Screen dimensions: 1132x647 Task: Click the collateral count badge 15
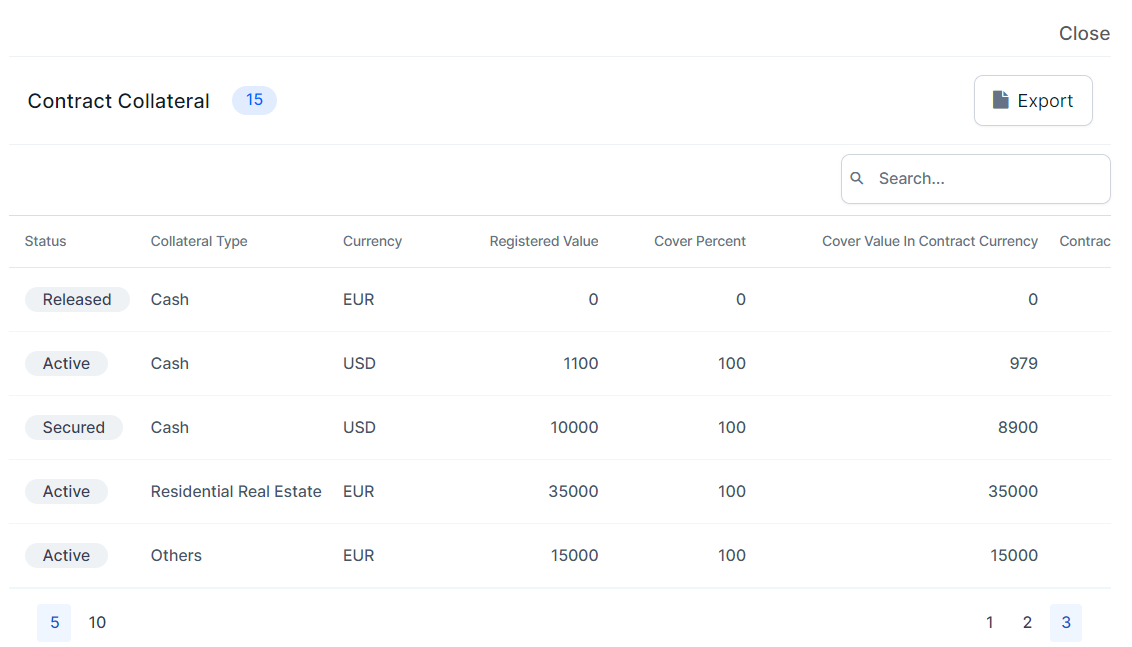(254, 100)
